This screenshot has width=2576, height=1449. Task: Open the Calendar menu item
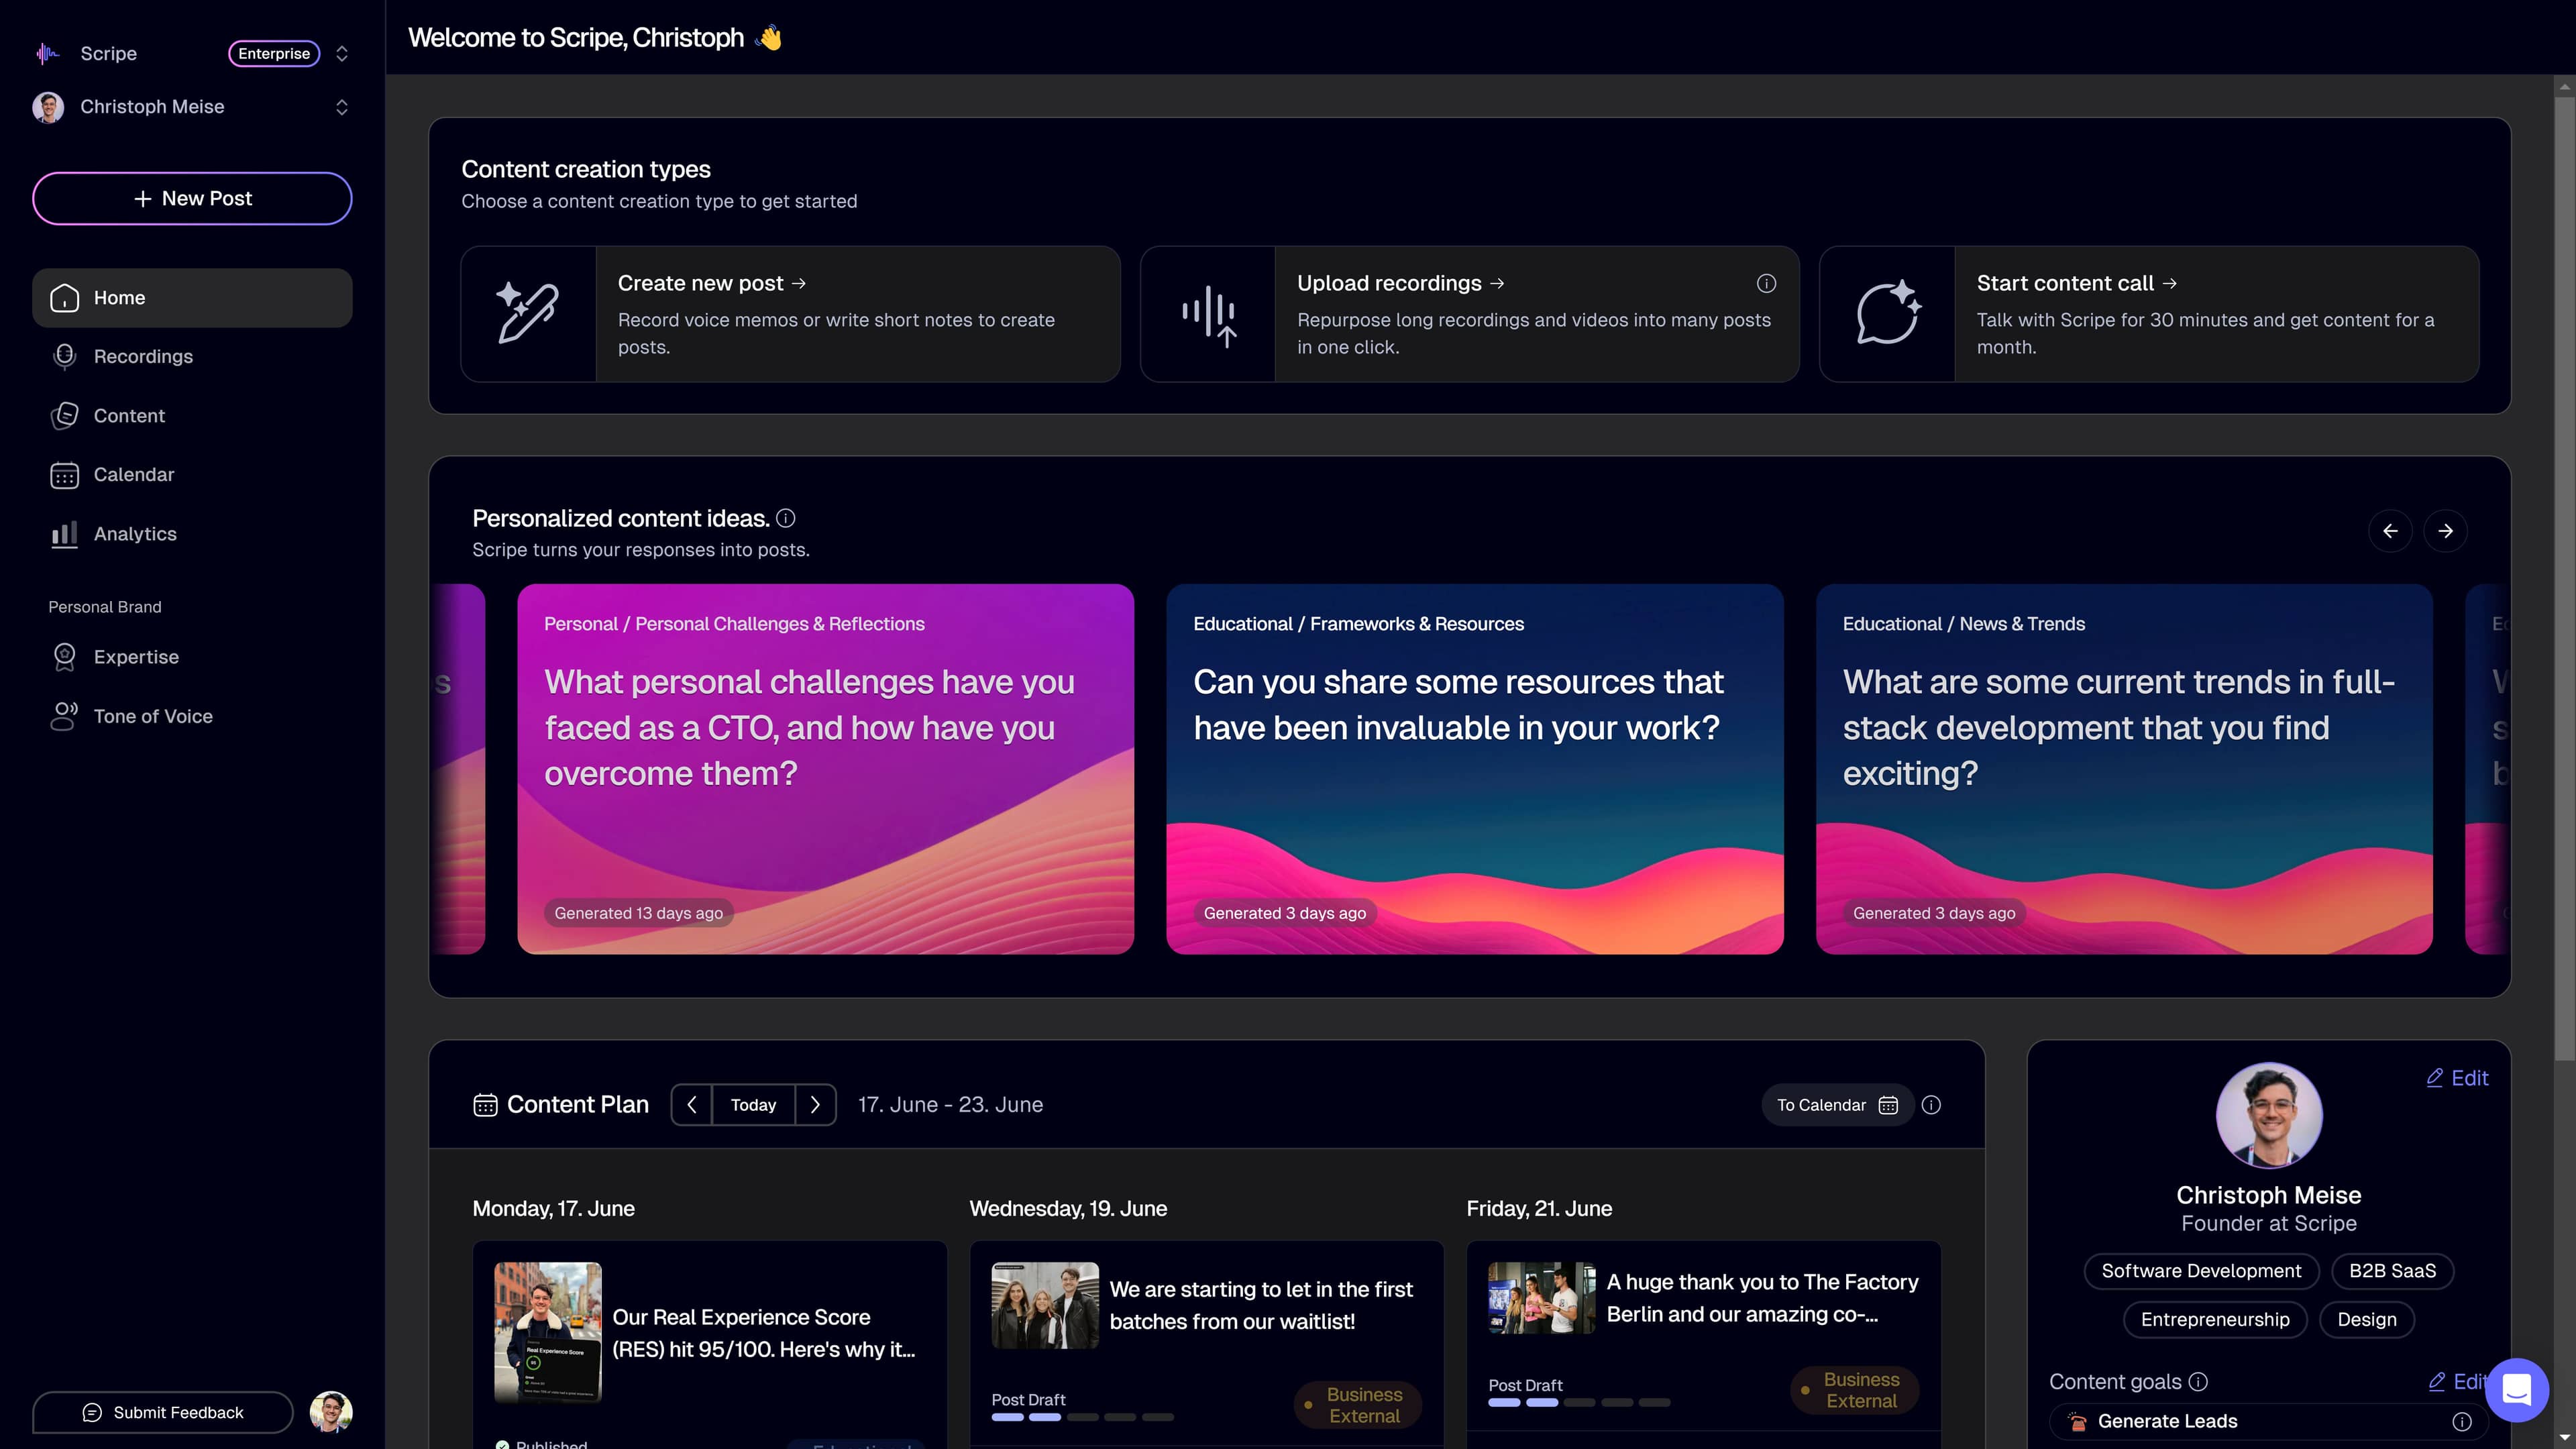(133, 475)
